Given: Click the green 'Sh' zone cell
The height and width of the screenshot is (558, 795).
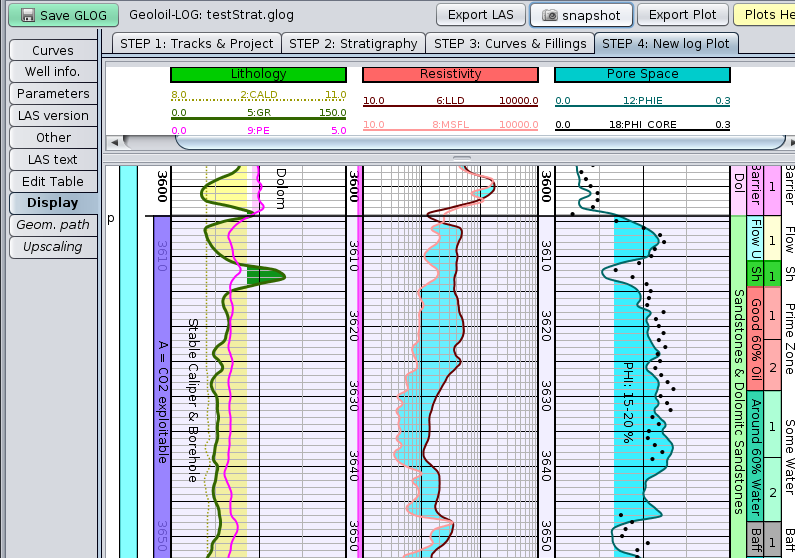Looking at the screenshot, I should 755,274.
